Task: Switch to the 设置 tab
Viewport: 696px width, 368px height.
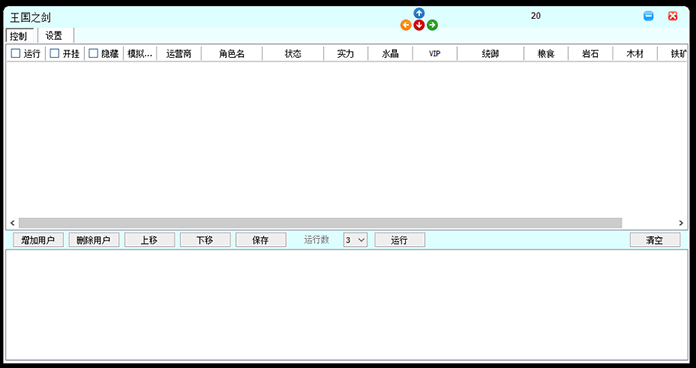Action: click(54, 36)
